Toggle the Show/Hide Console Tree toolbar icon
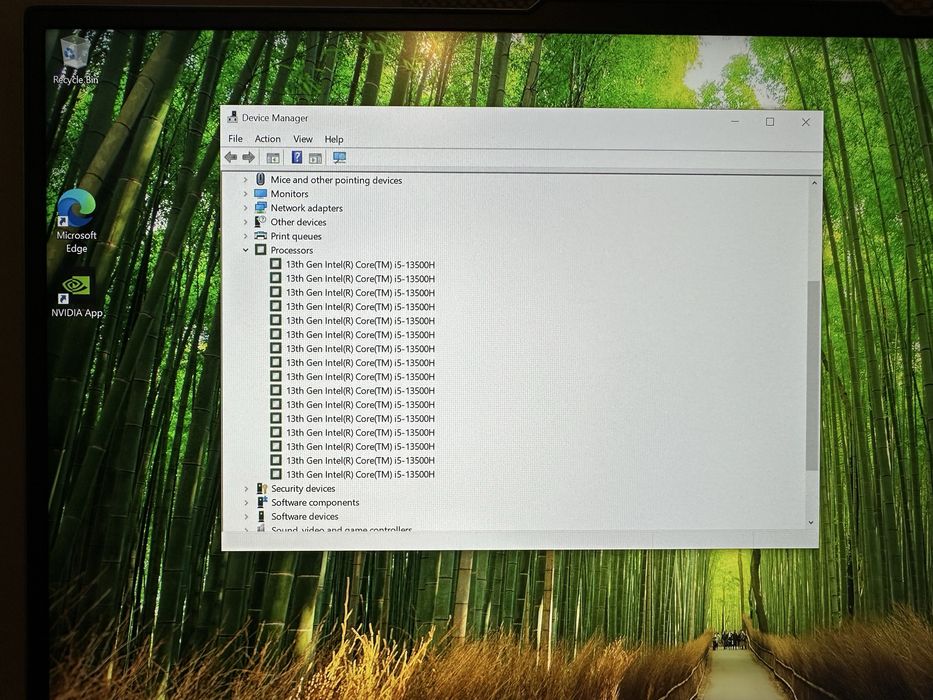Viewport: 933px width, 700px height. [273, 158]
